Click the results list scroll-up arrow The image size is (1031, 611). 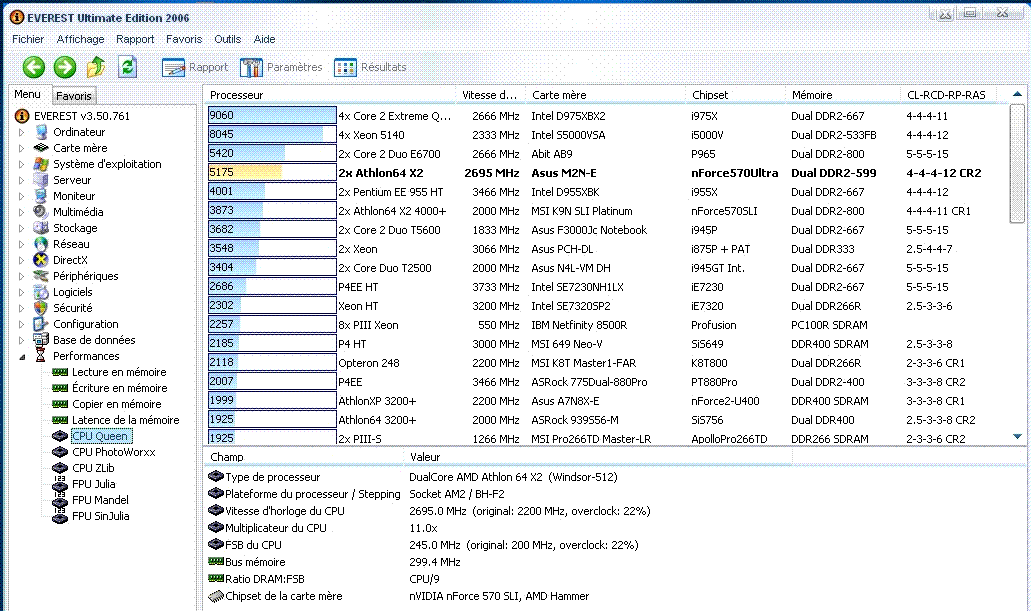1017,95
